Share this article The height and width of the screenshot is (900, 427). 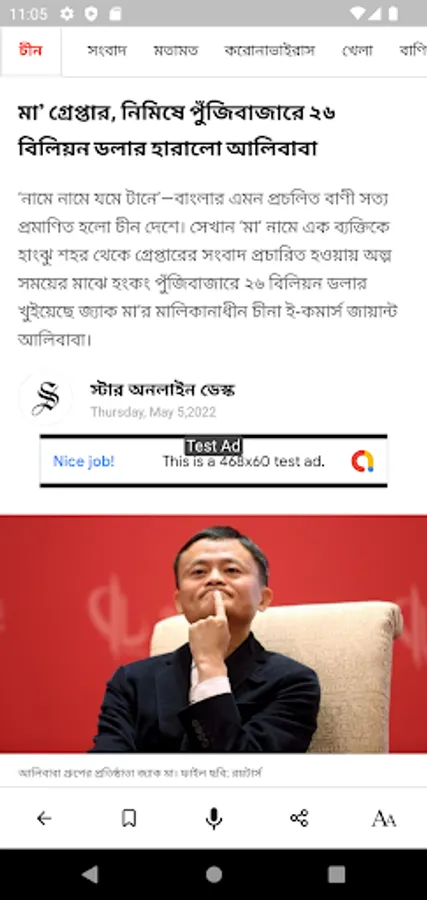(x=299, y=818)
